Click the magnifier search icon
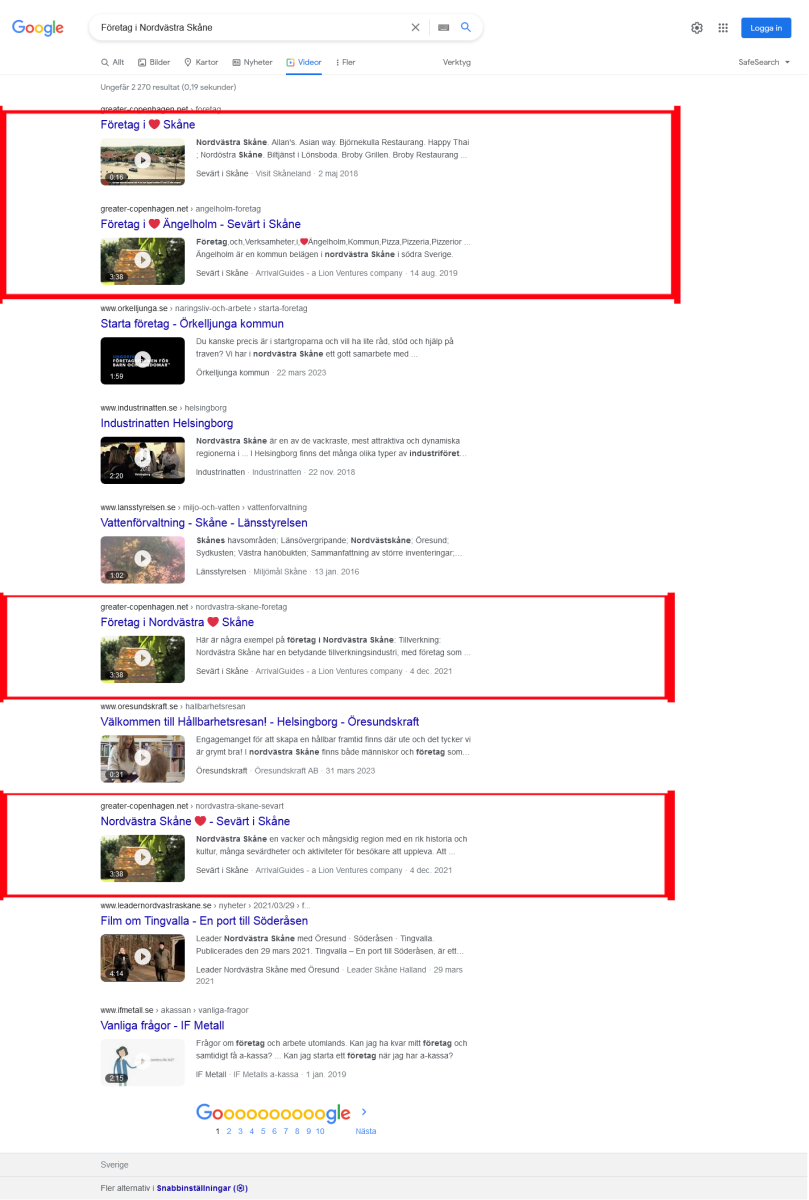 pos(466,28)
